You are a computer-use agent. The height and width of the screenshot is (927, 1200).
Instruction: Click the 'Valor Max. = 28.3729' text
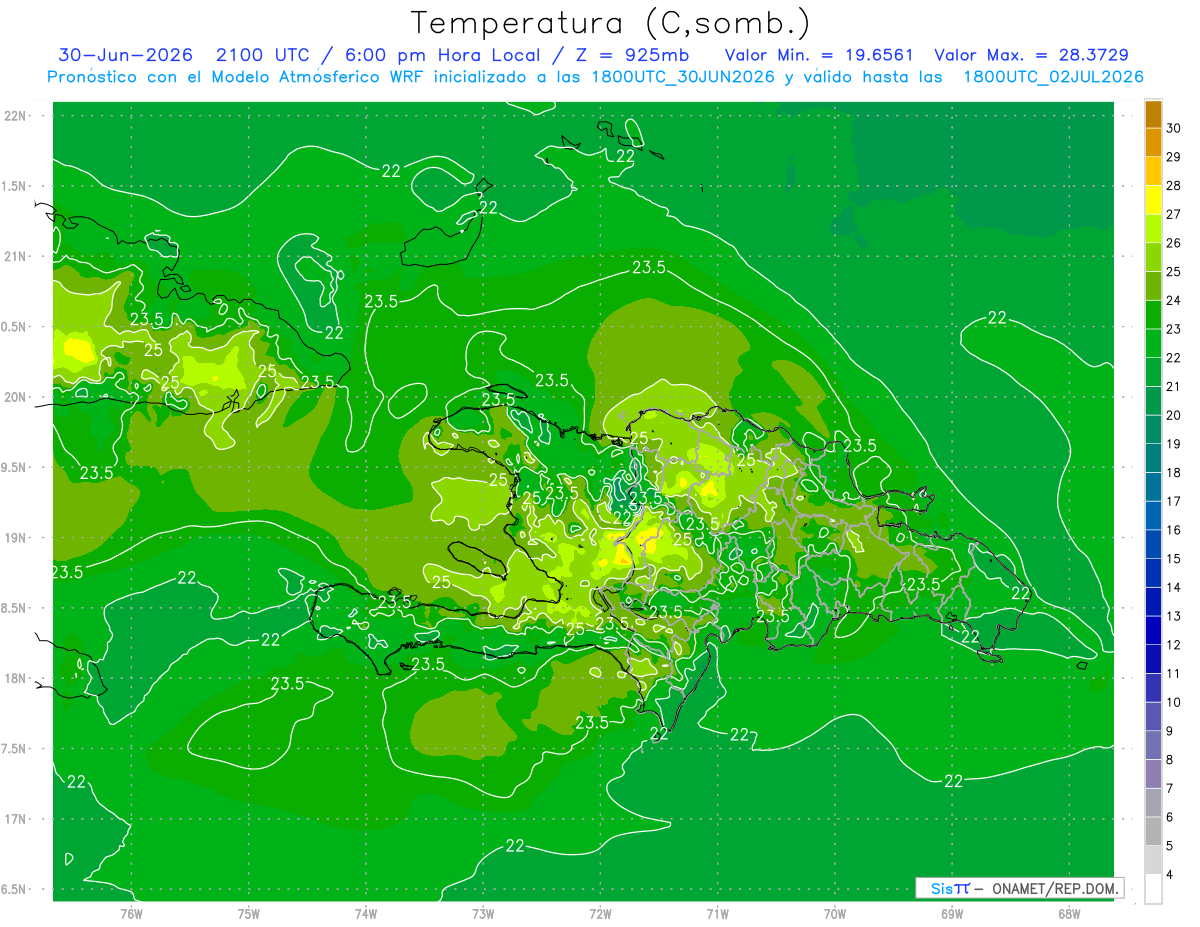click(x=1031, y=55)
